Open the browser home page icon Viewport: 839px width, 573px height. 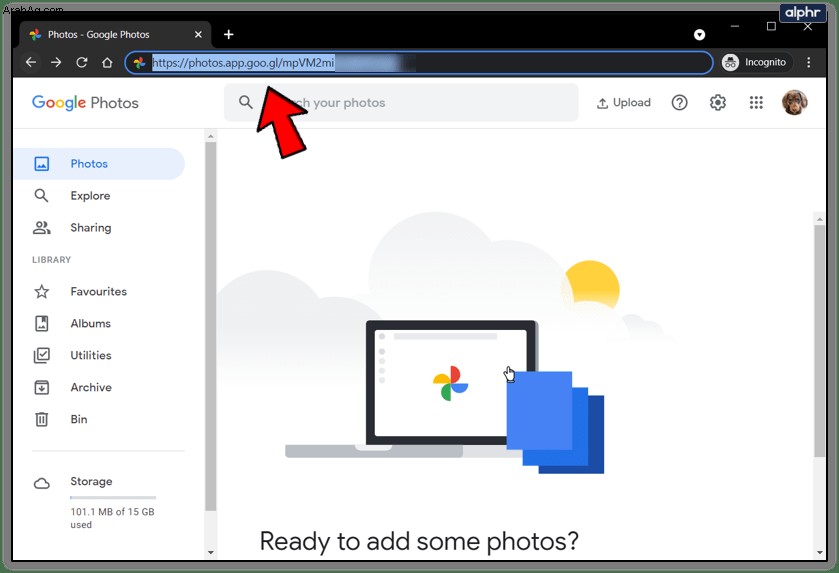point(107,62)
